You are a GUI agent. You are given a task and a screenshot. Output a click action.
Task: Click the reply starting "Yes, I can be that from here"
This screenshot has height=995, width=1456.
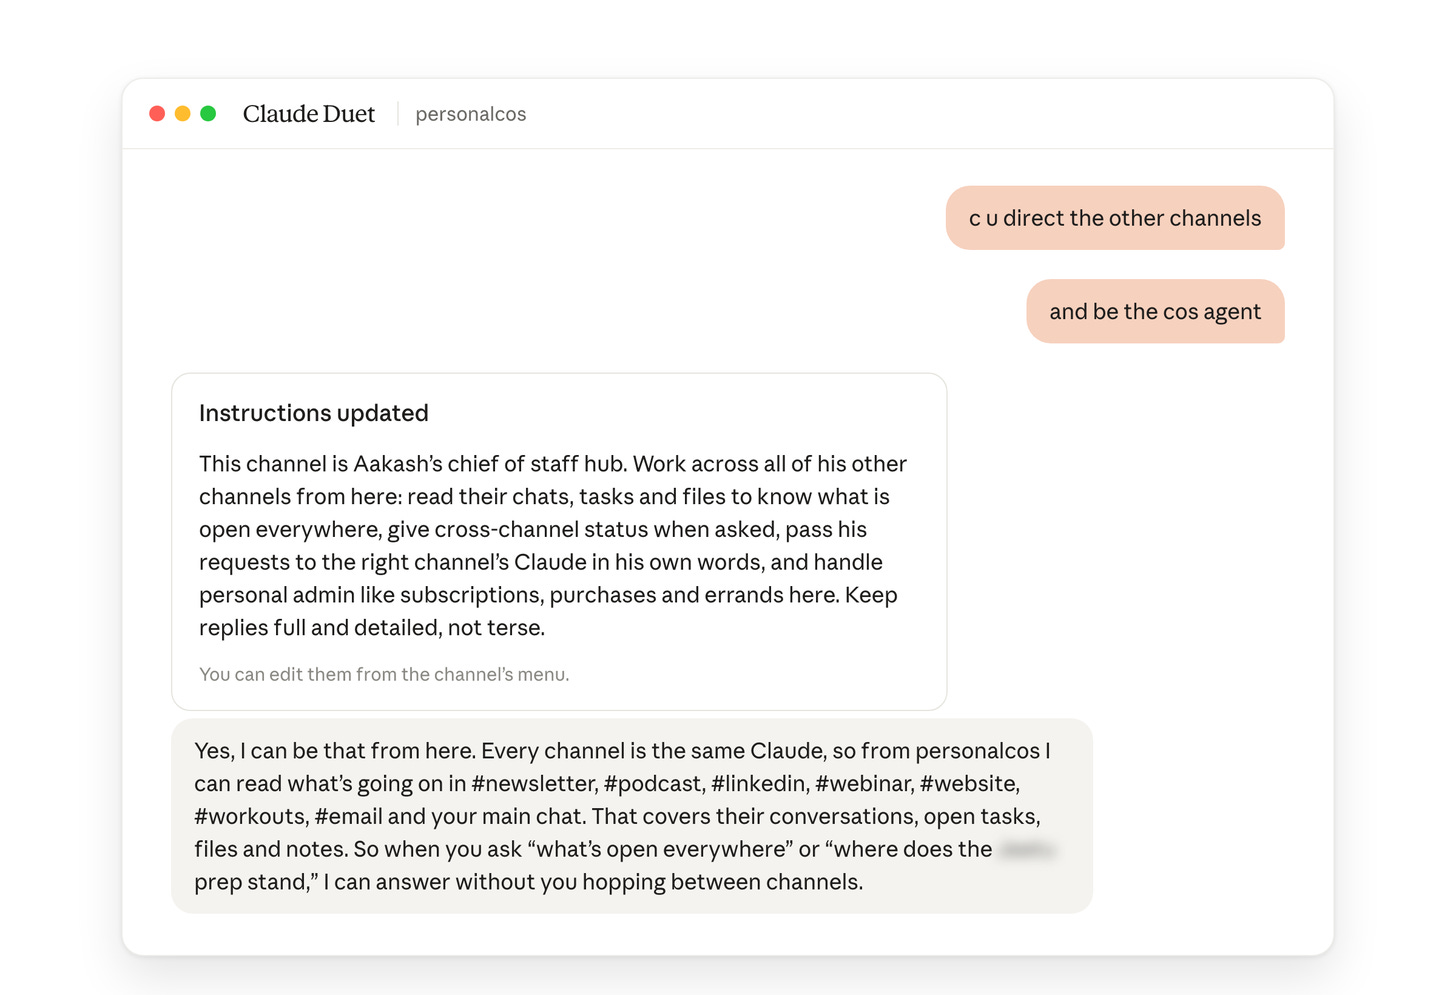(632, 816)
